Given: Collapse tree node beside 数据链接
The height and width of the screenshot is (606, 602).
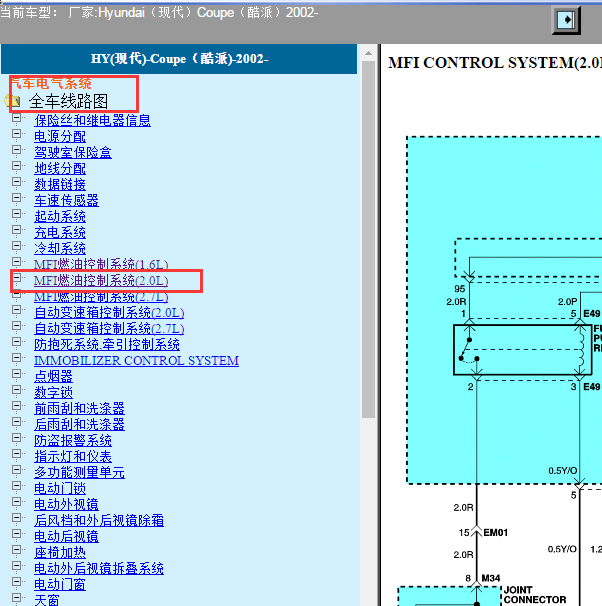Looking at the screenshot, I should tap(16, 182).
